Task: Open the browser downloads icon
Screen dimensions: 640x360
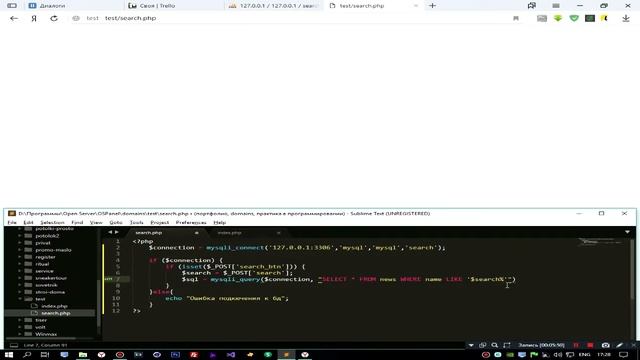Action: (x=626, y=18)
